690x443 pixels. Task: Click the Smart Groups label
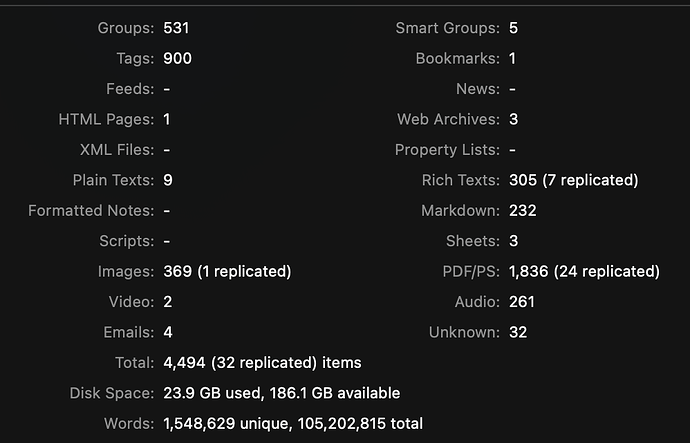coord(448,28)
